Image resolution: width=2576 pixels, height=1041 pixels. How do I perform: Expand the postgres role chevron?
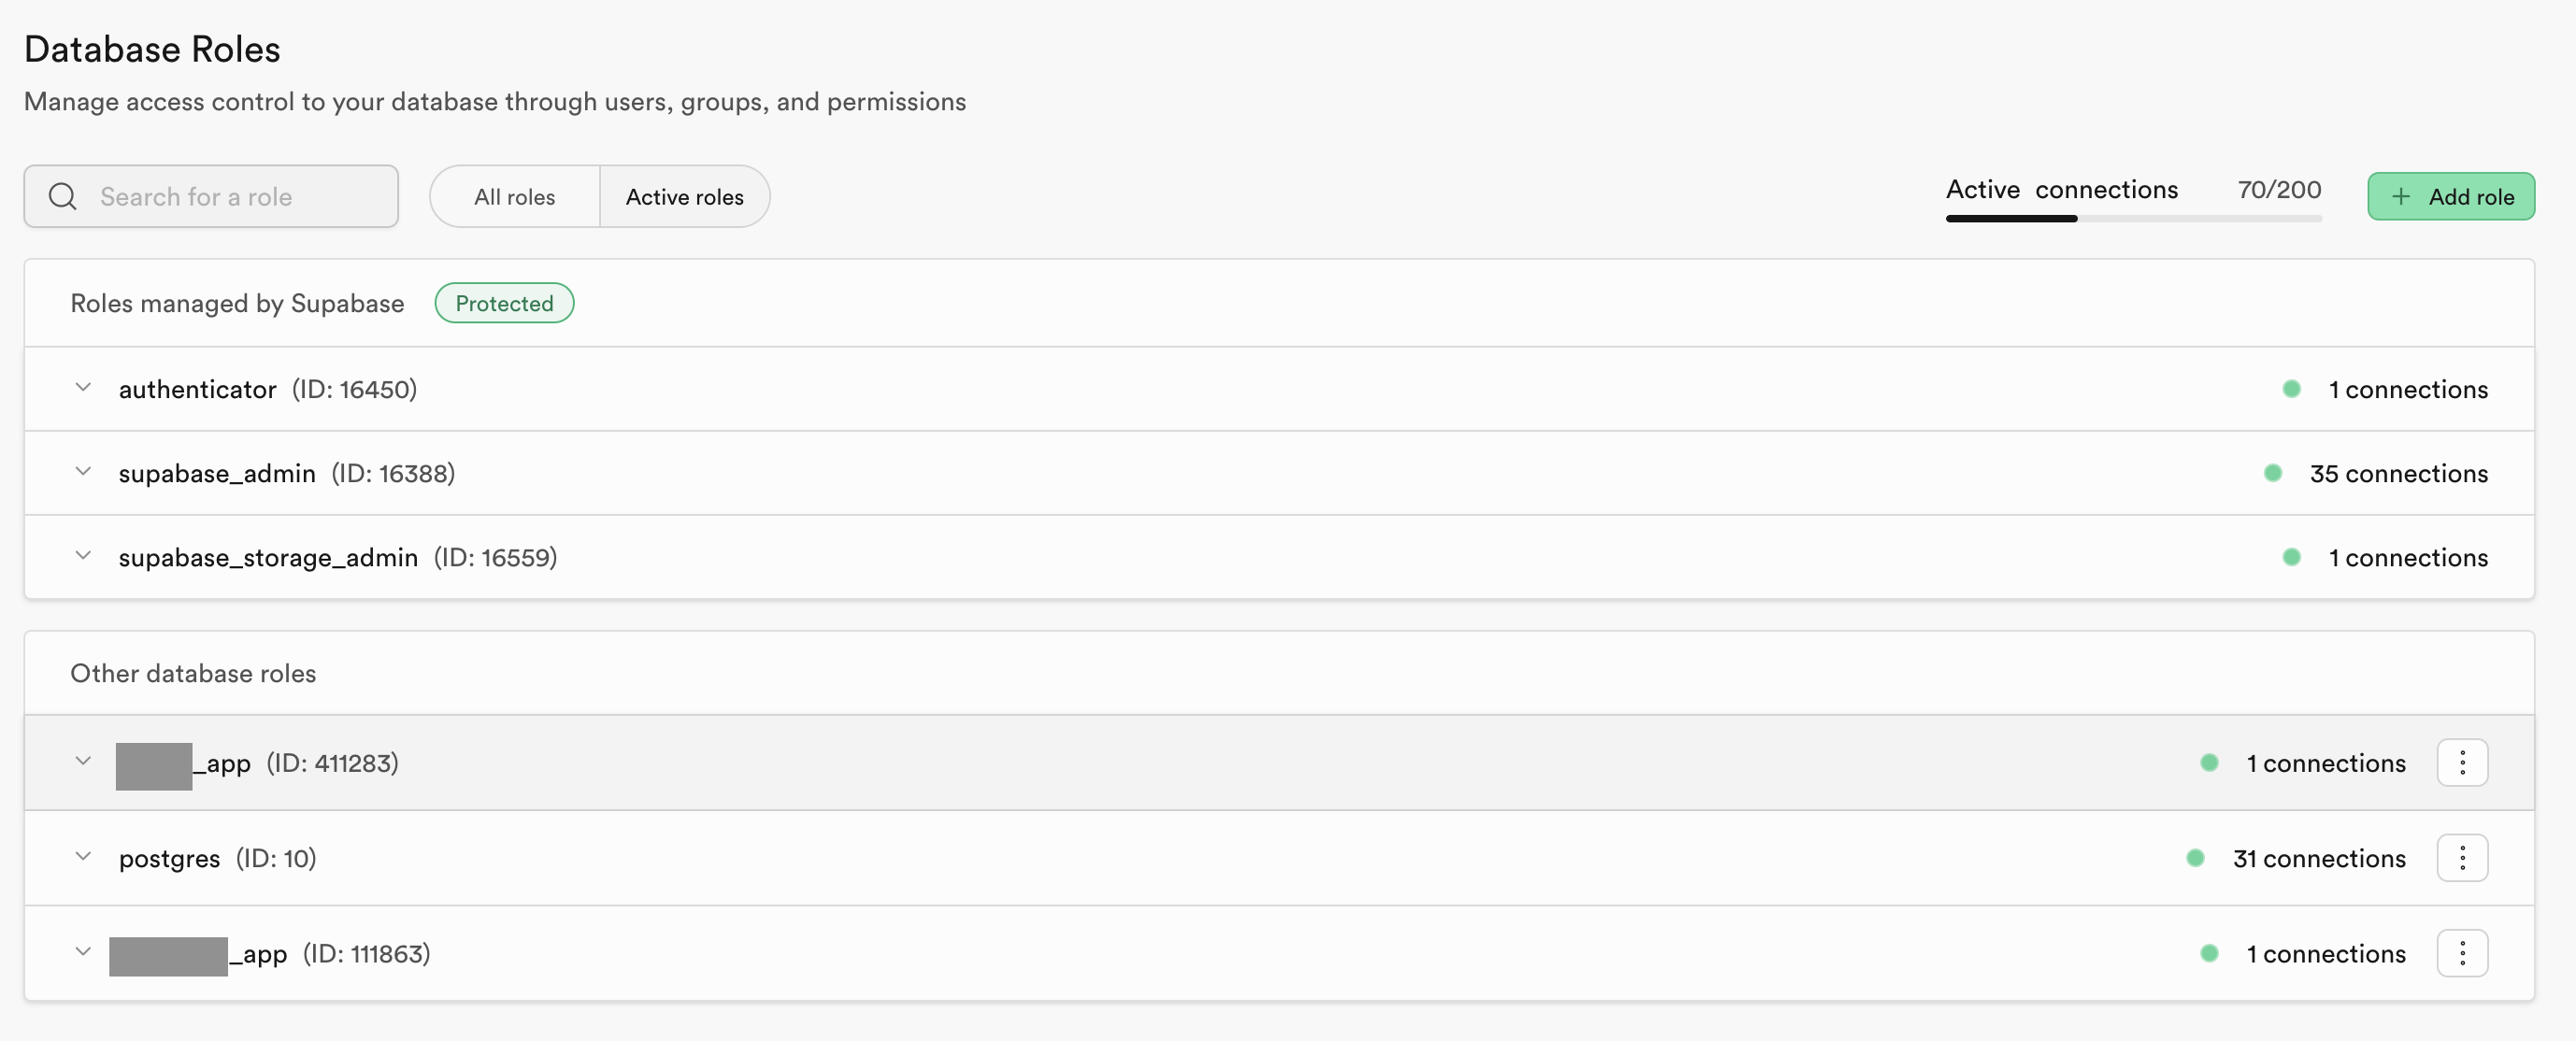83,857
